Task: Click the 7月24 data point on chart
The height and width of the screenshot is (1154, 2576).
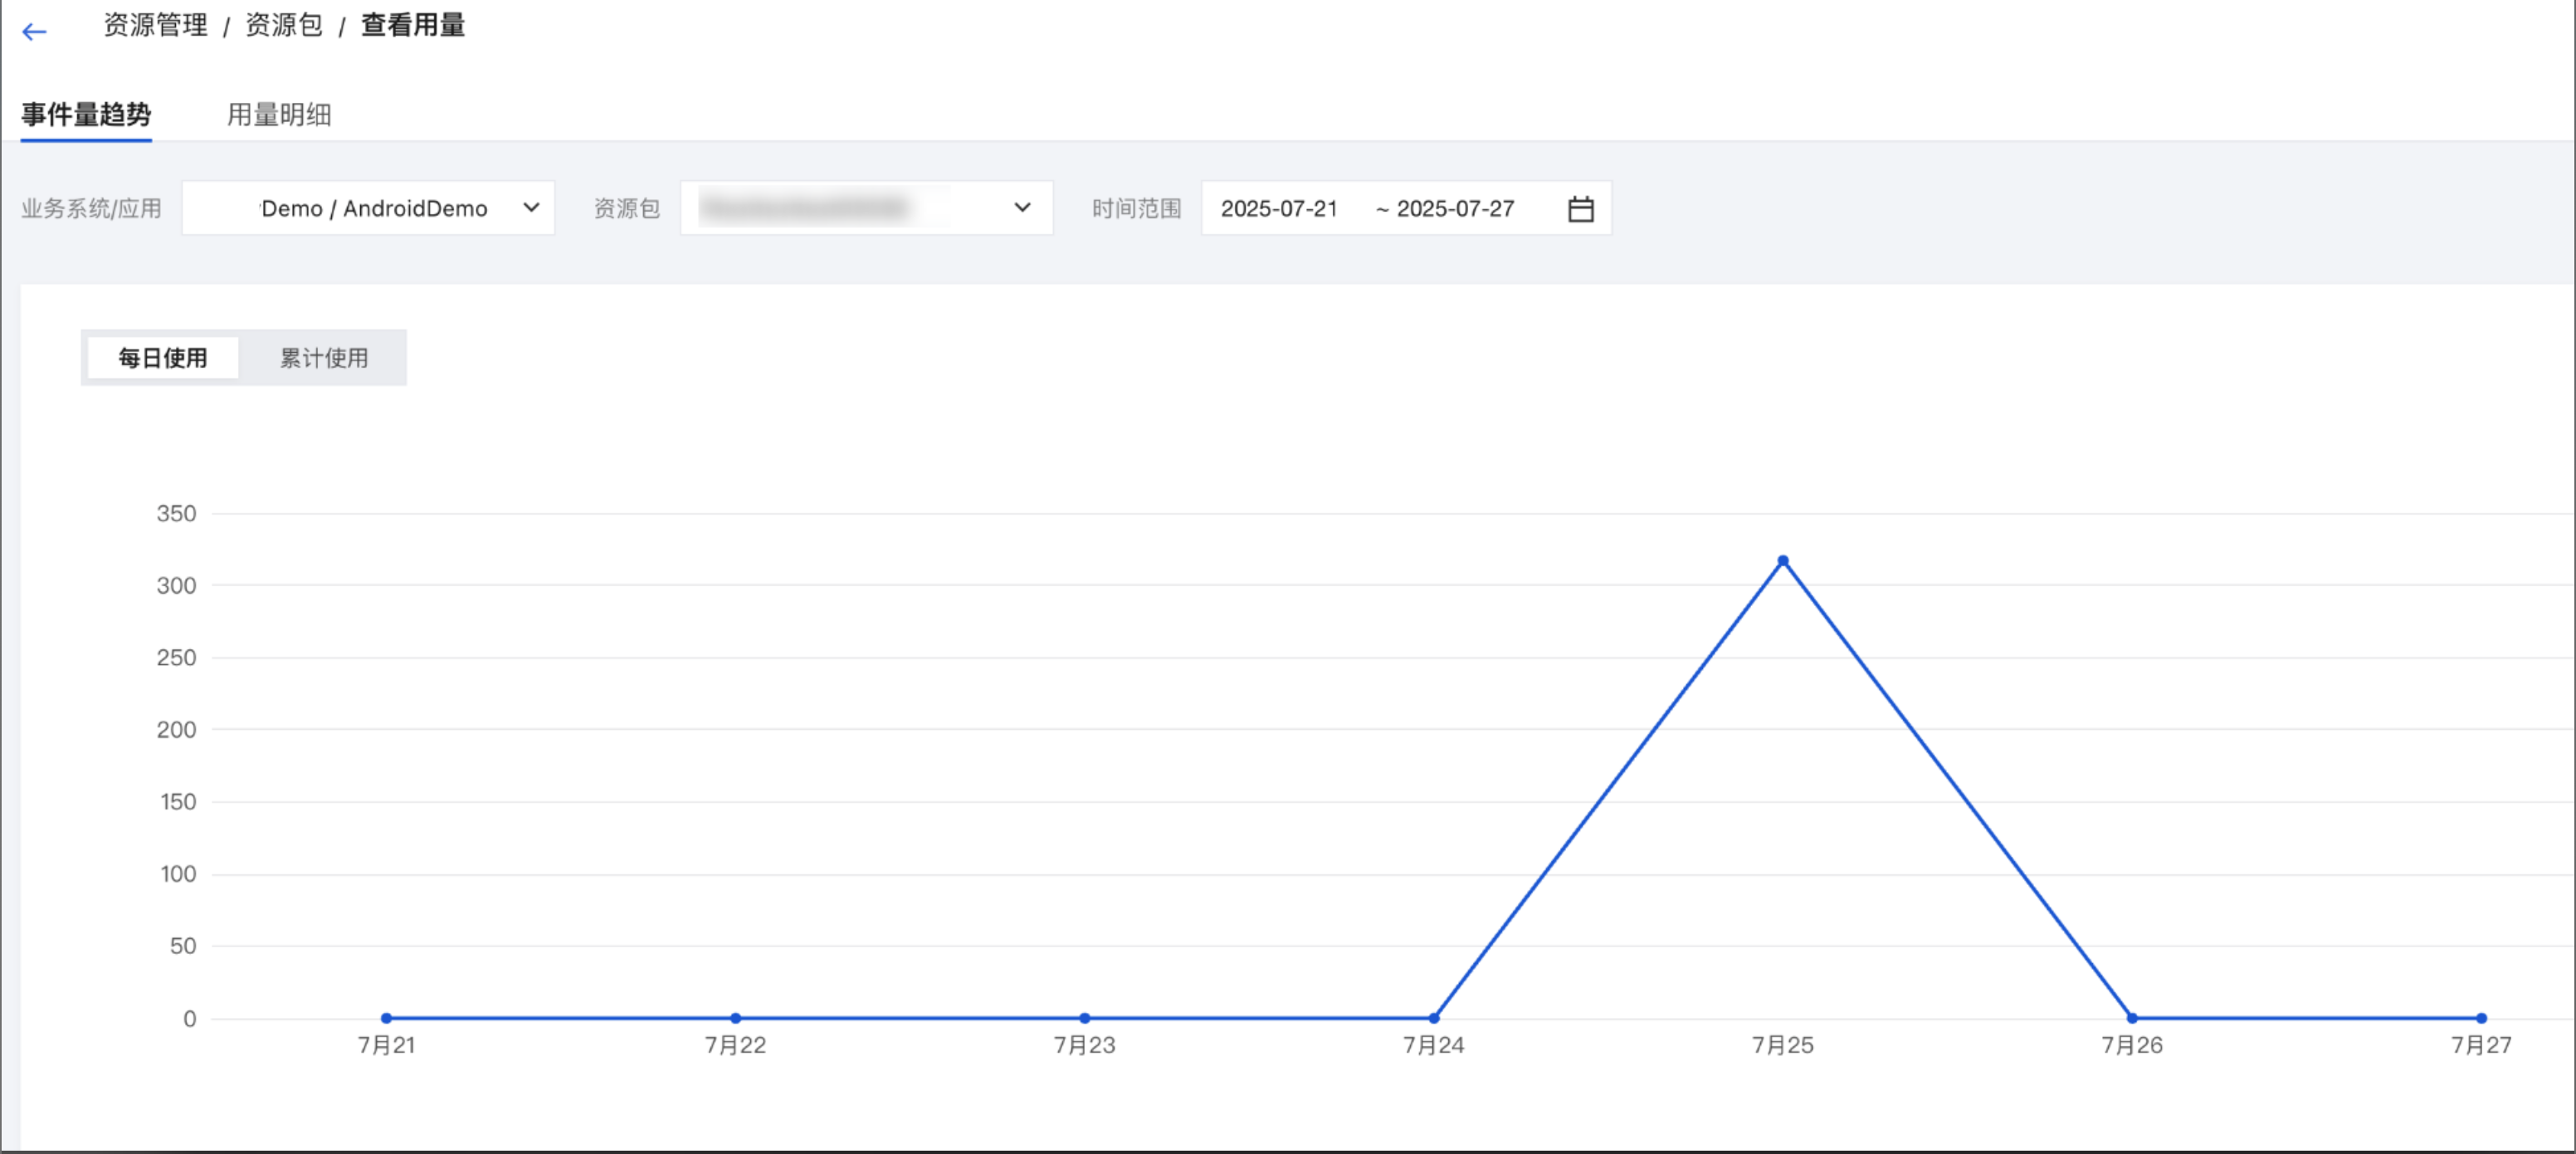Action: 1433,1018
